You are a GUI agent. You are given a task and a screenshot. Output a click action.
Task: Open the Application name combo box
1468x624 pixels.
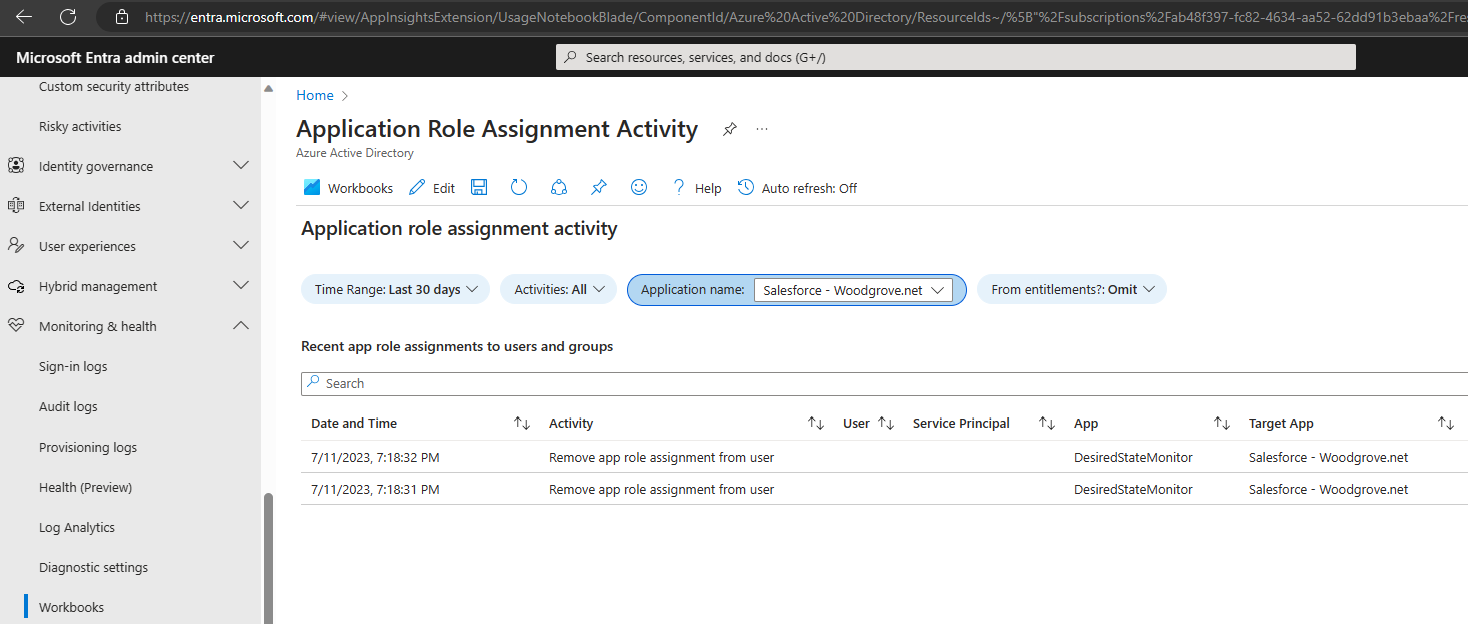853,290
